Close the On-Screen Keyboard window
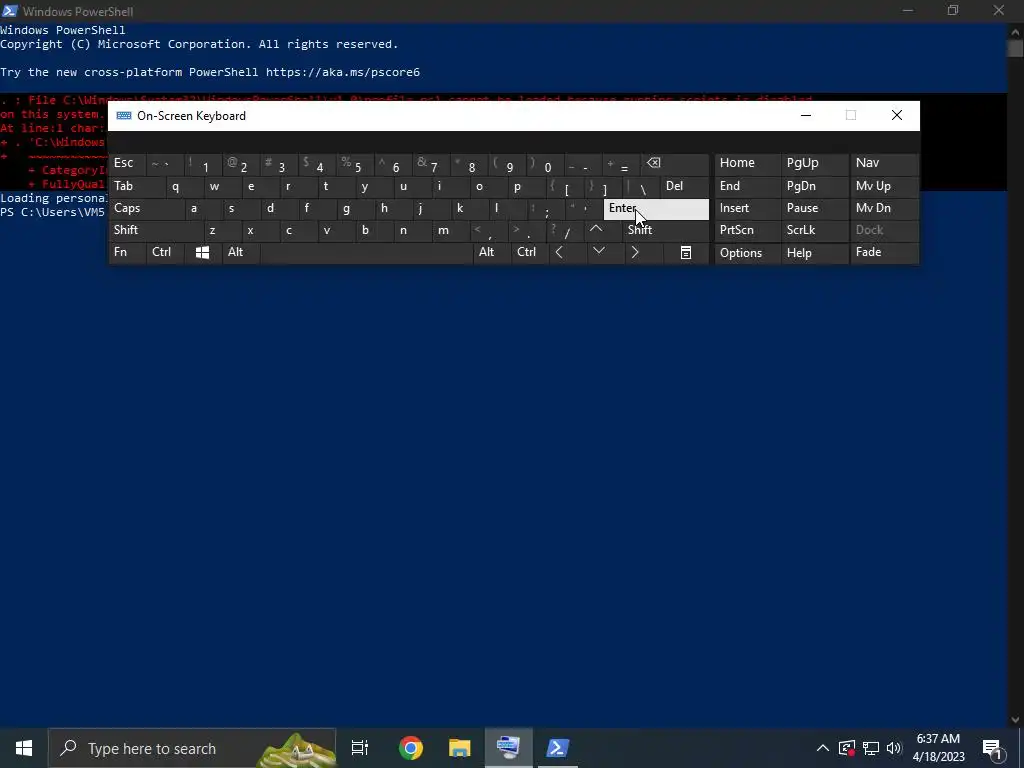Image resolution: width=1024 pixels, height=768 pixels. point(897,116)
